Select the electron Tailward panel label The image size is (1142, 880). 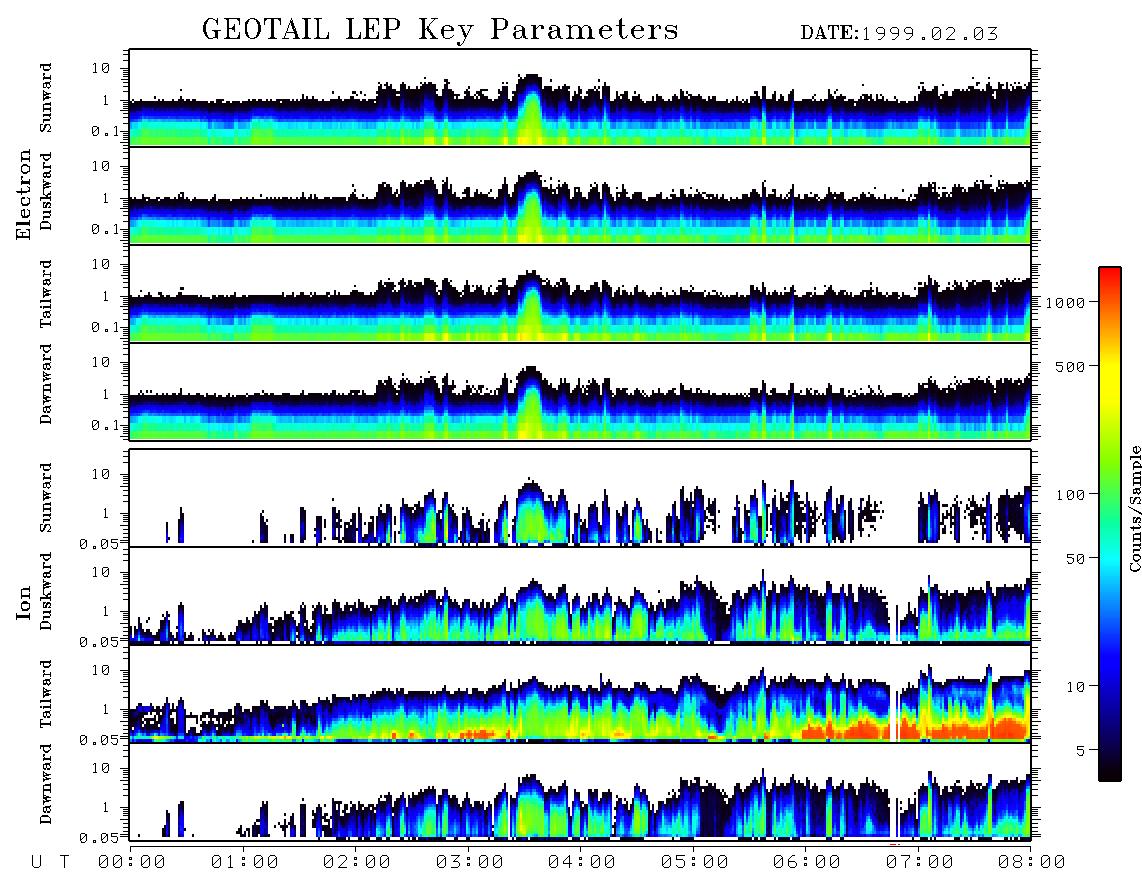point(46,294)
